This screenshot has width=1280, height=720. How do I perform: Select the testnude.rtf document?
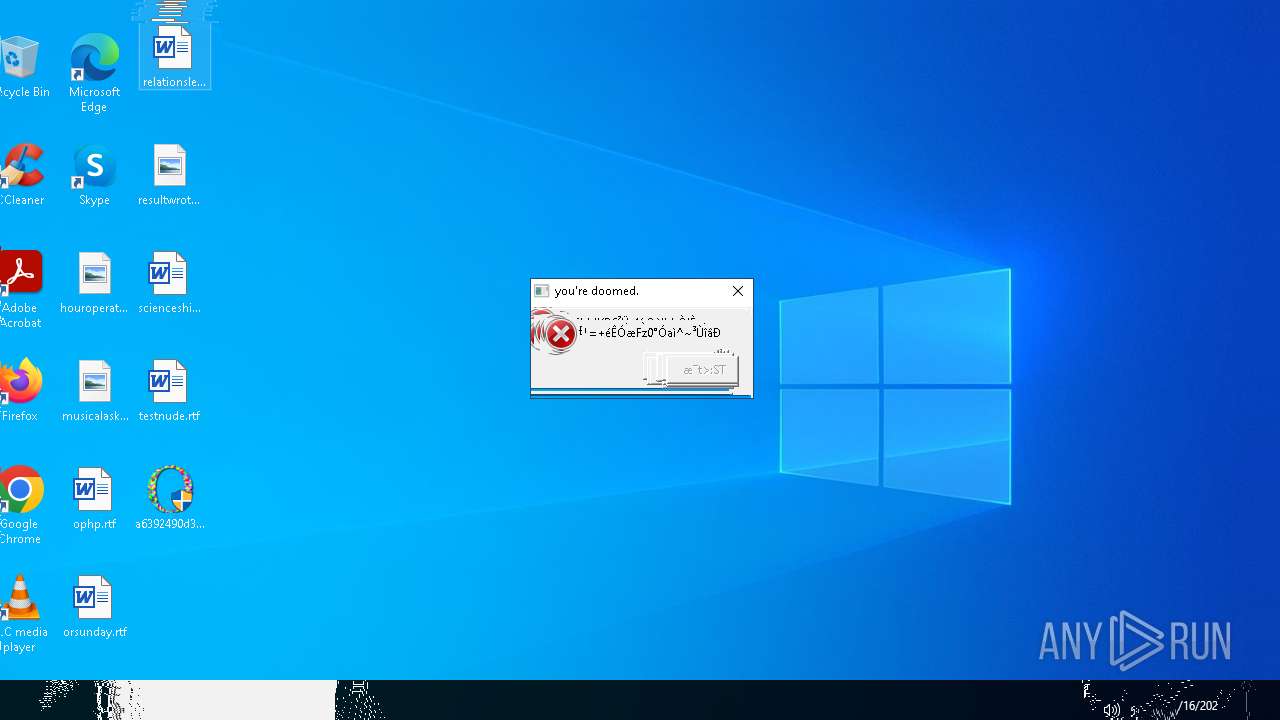(169, 391)
